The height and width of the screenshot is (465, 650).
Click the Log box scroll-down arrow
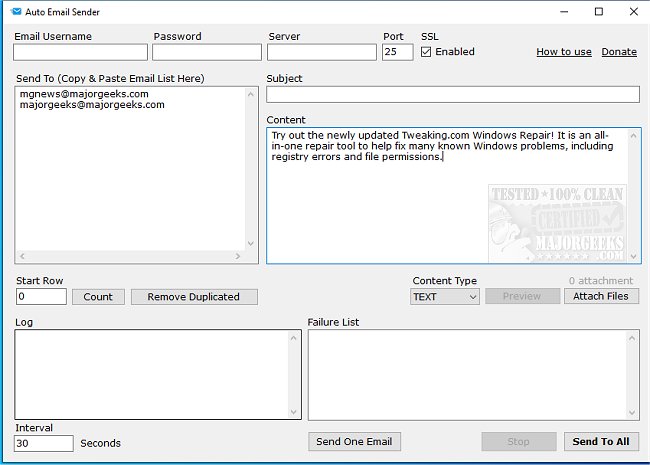click(x=293, y=412)
